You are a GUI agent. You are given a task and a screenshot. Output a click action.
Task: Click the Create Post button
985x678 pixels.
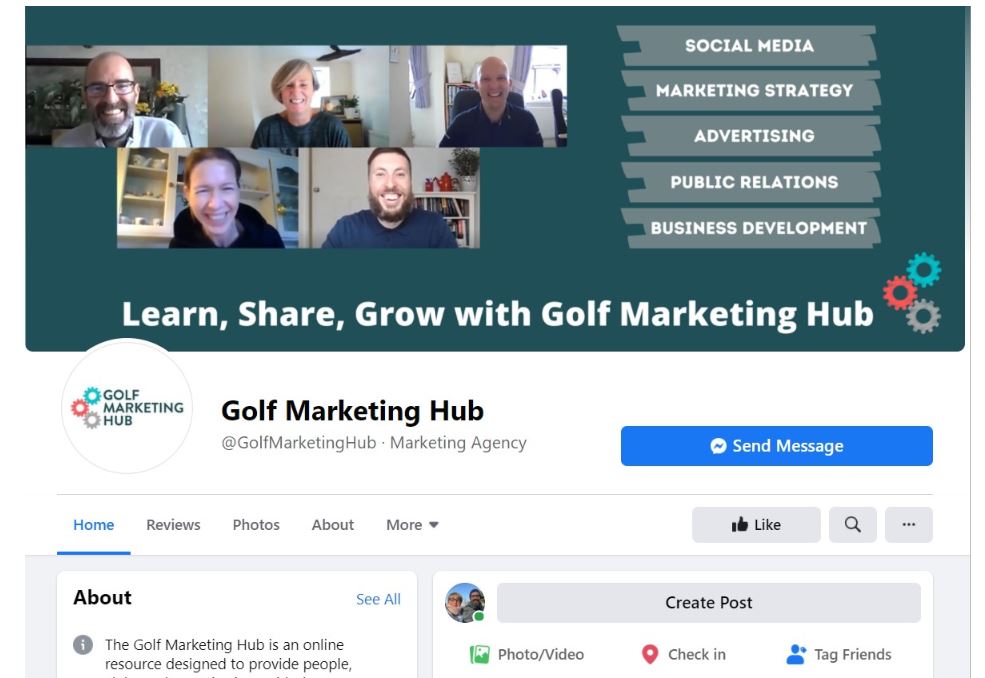[708, 603]
